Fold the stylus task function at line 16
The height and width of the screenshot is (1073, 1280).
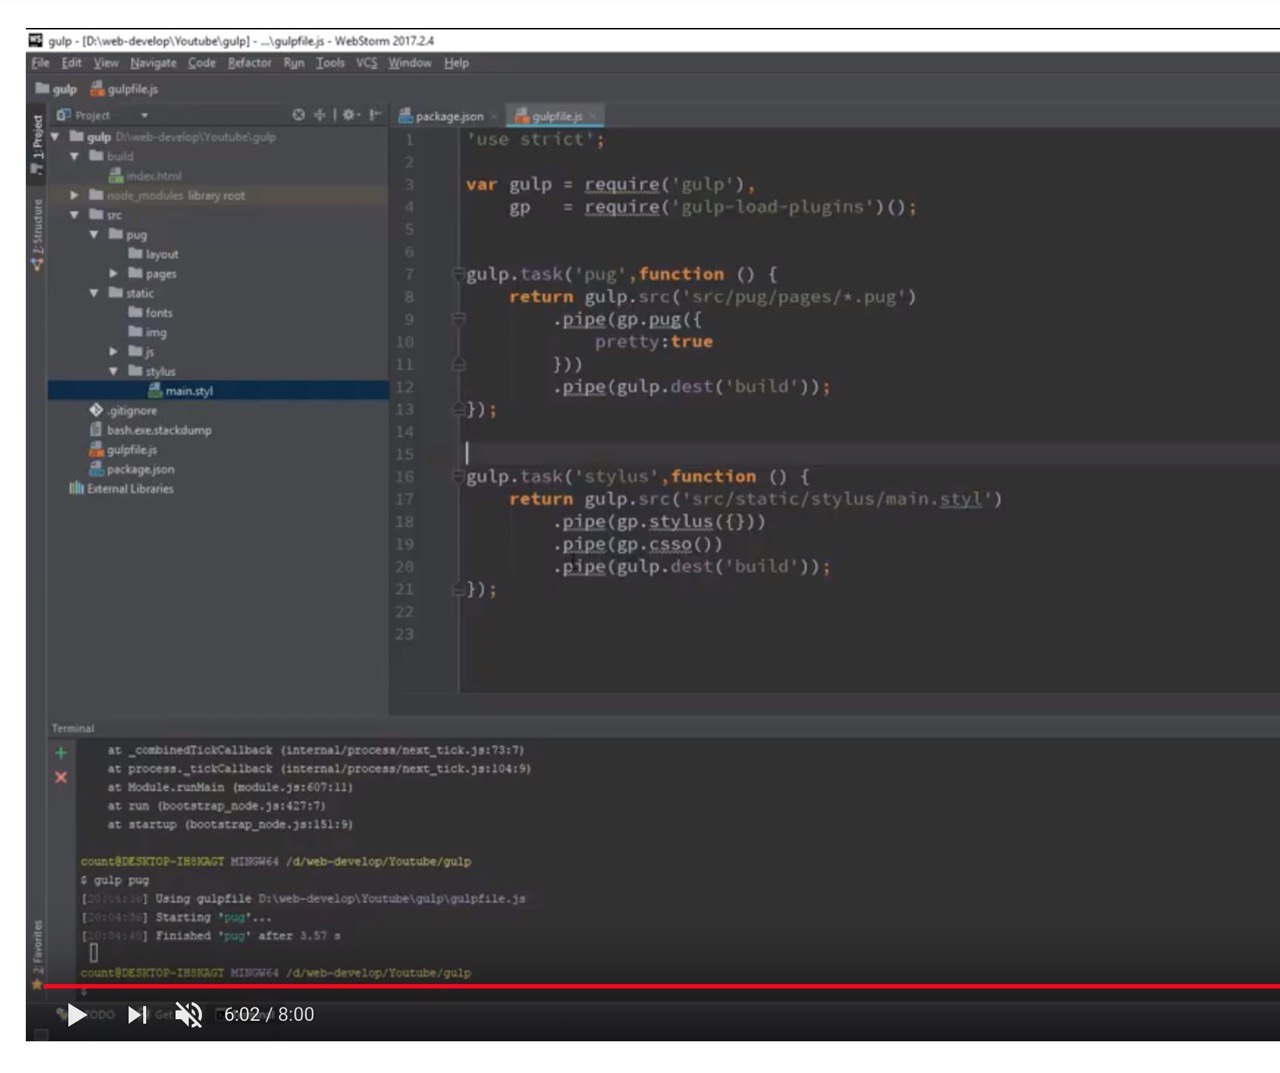pyautogui.click(x=458, y=477)
